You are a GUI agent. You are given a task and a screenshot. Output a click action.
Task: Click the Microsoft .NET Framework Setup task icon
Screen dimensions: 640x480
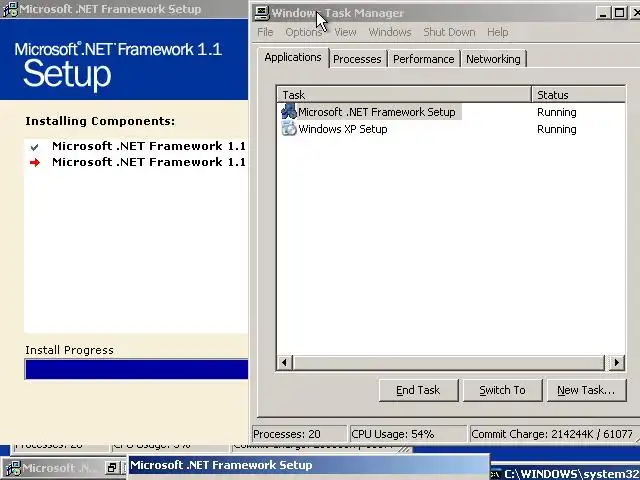click(x=289, y=111)
